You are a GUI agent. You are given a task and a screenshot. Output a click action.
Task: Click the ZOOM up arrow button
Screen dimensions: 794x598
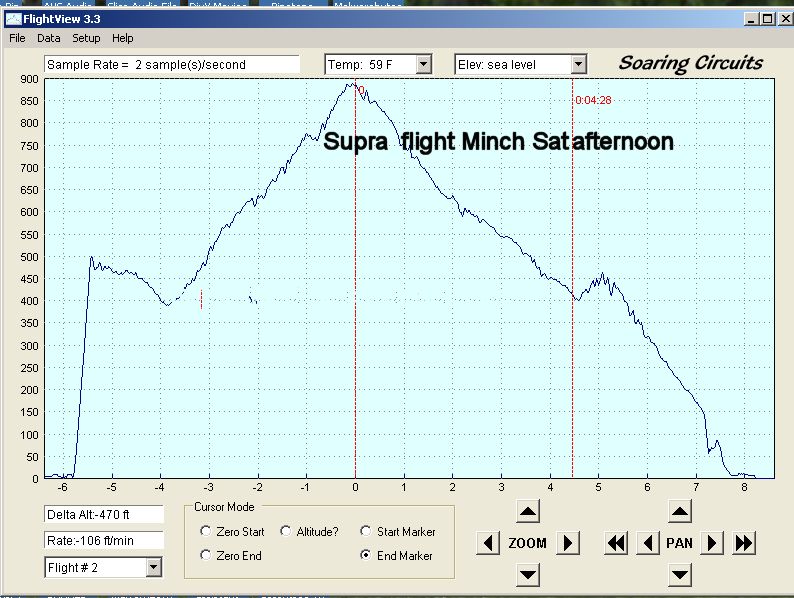pos(528,511)
